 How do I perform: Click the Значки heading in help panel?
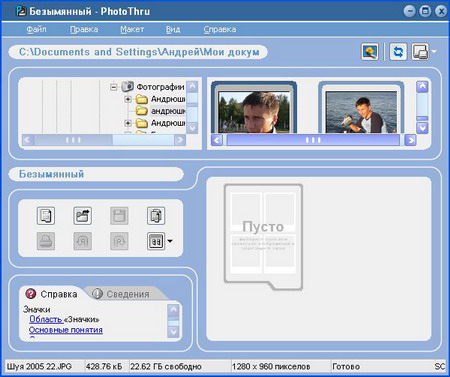(x=37, y=309)
